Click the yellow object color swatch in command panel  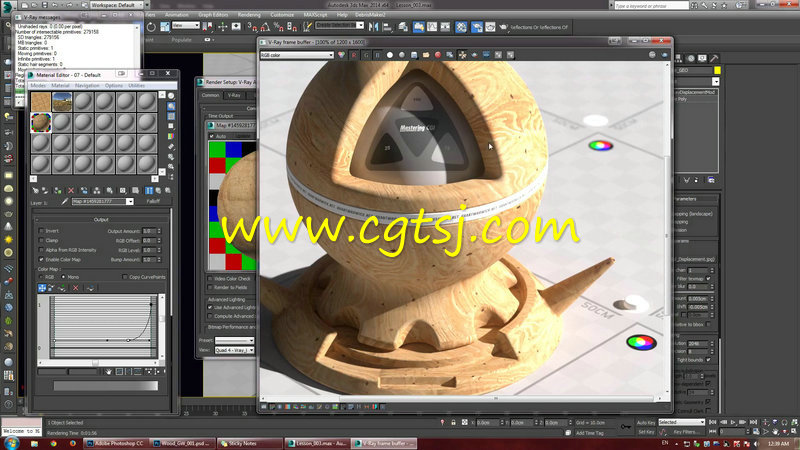pos(717,70)
